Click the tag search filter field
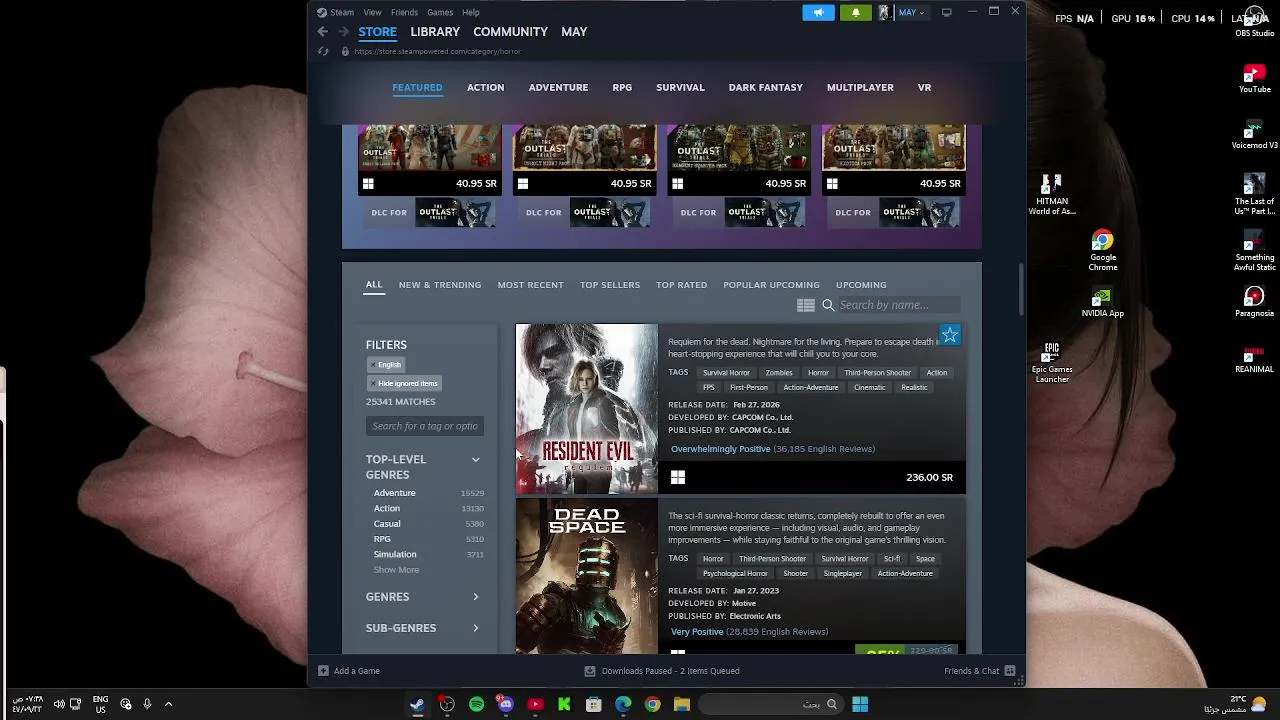 click(x=425, y=426)
